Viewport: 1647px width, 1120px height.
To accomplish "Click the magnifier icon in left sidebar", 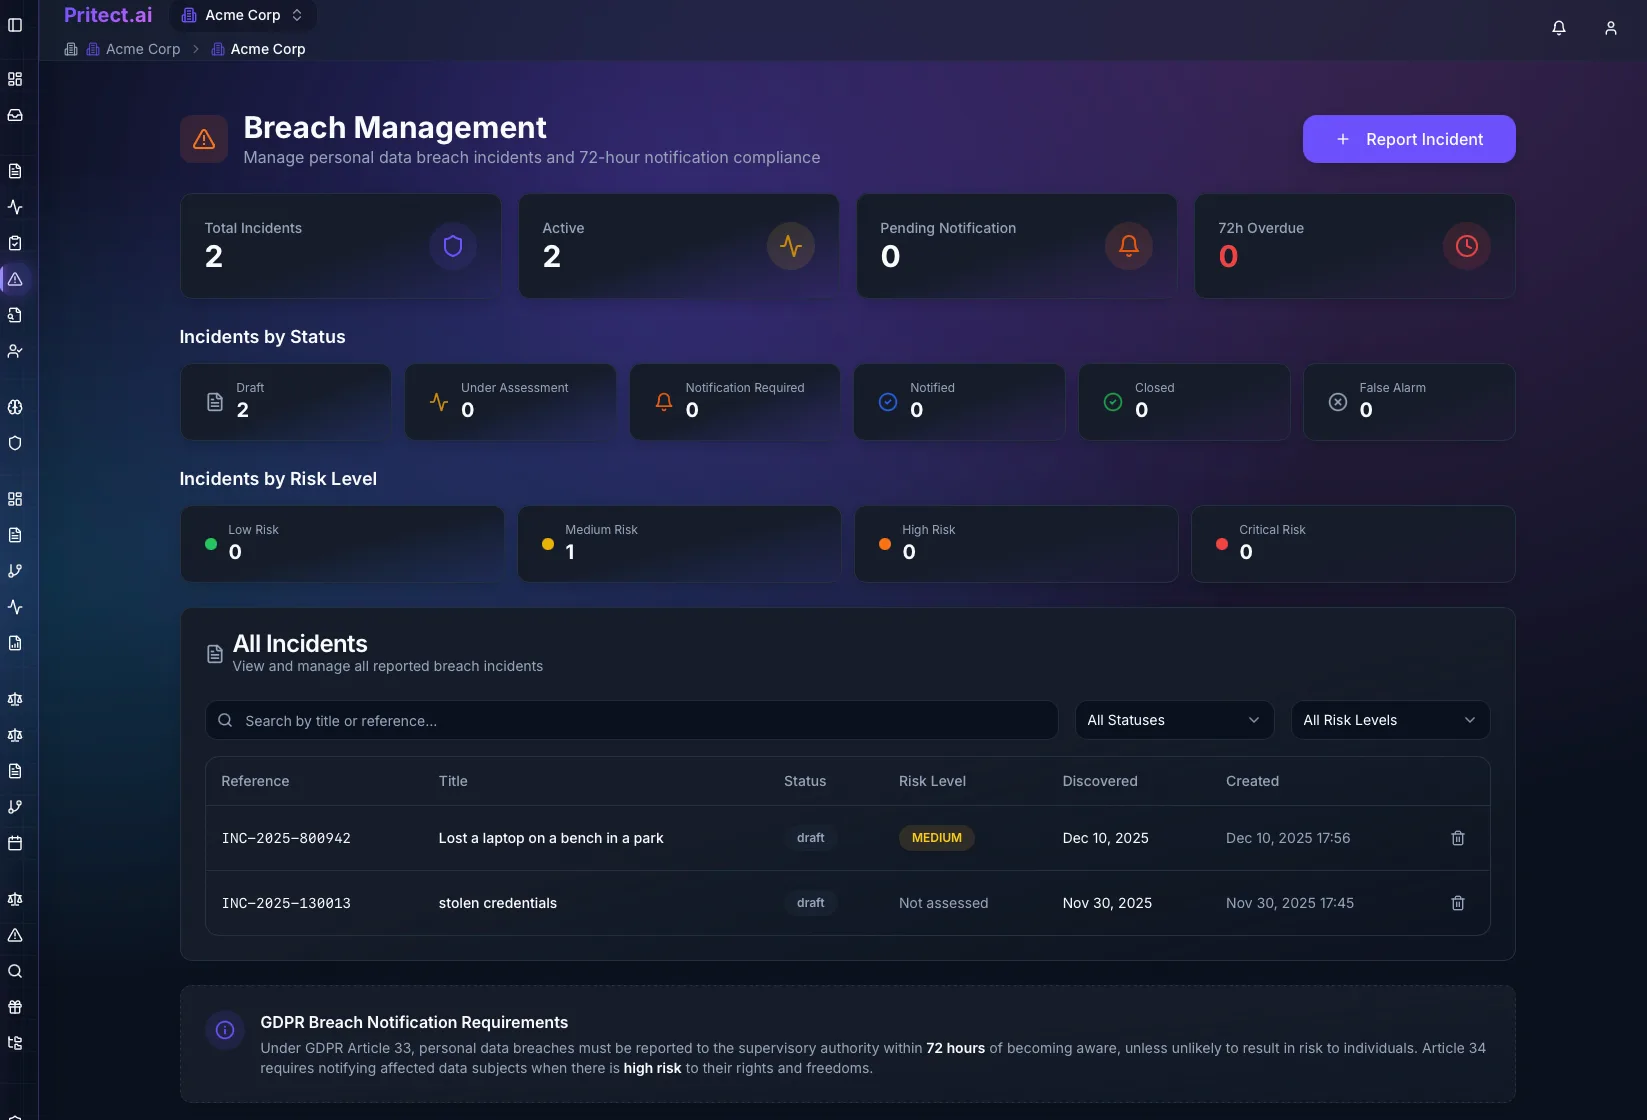I will pos(15,971).
